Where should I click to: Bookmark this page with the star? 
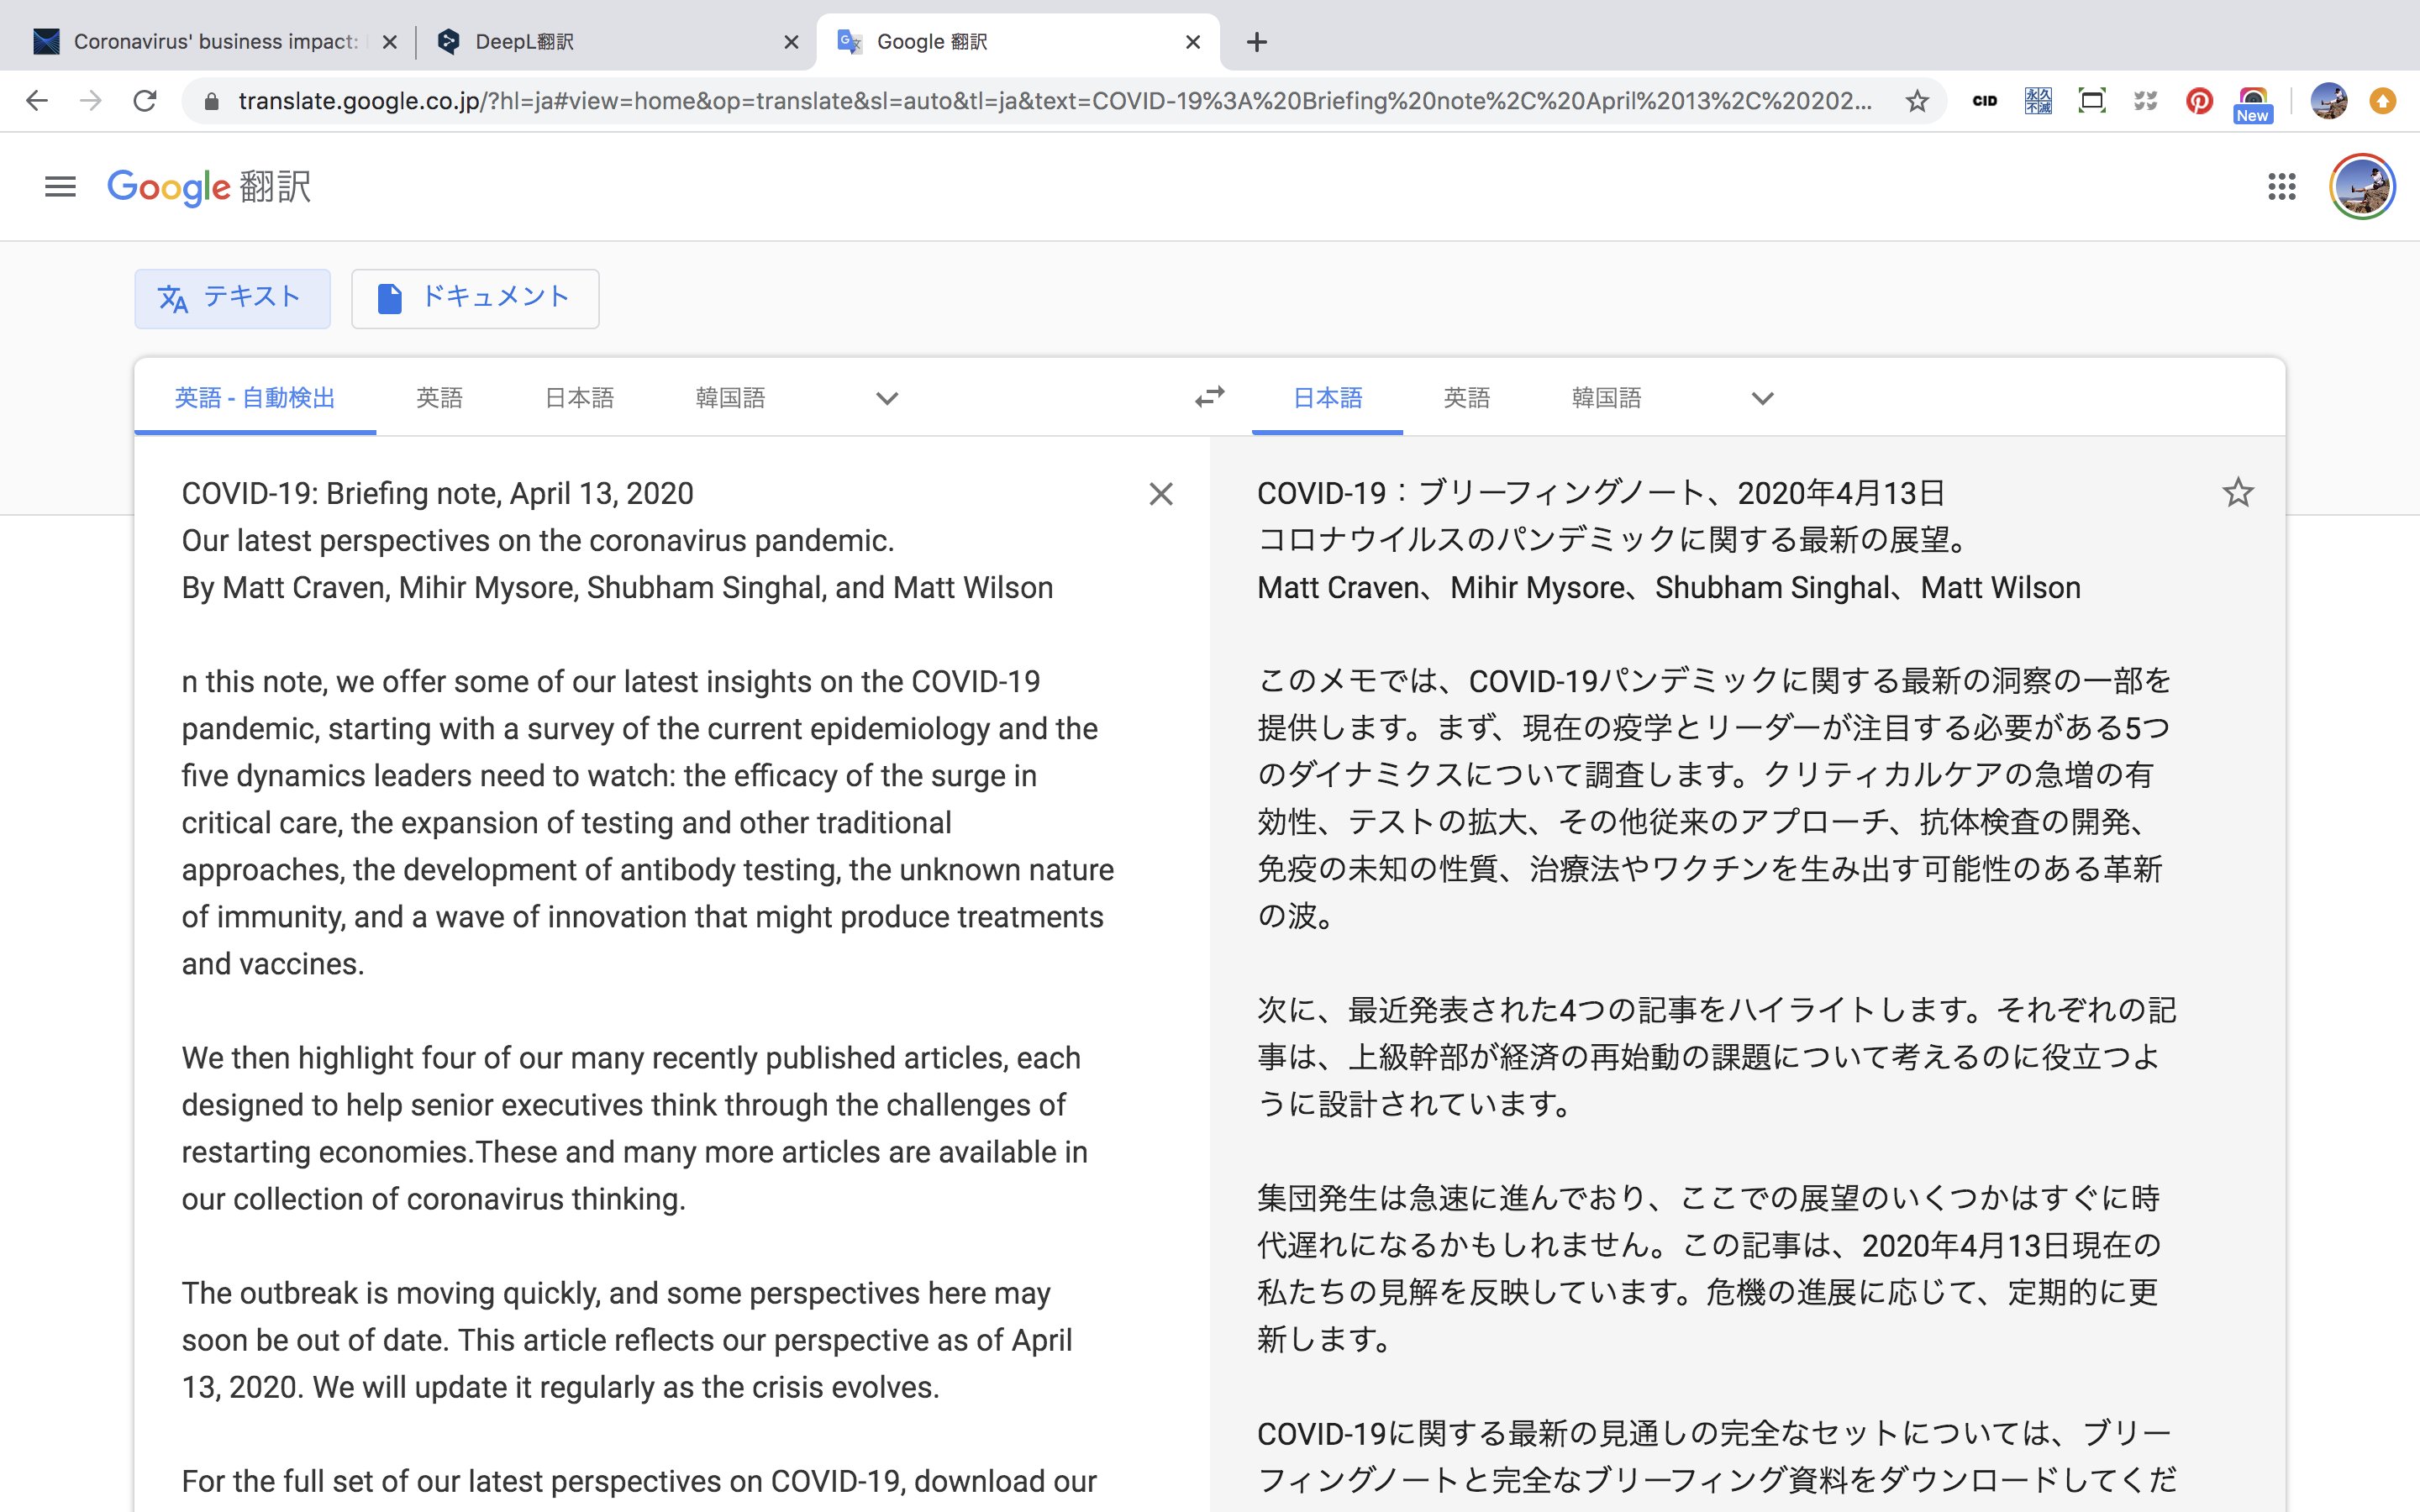[1916, 101]
